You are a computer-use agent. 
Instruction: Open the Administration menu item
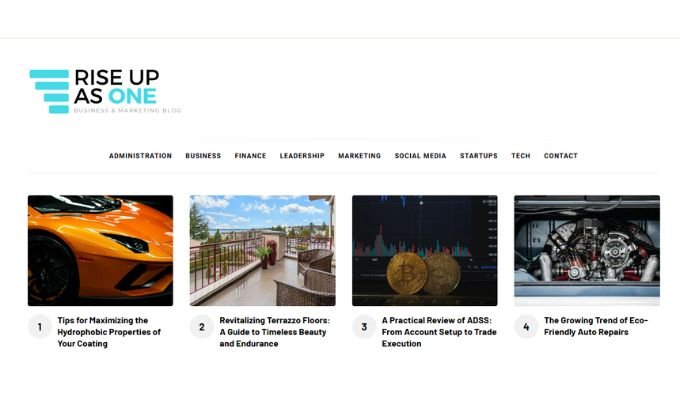tap(141, 156)
